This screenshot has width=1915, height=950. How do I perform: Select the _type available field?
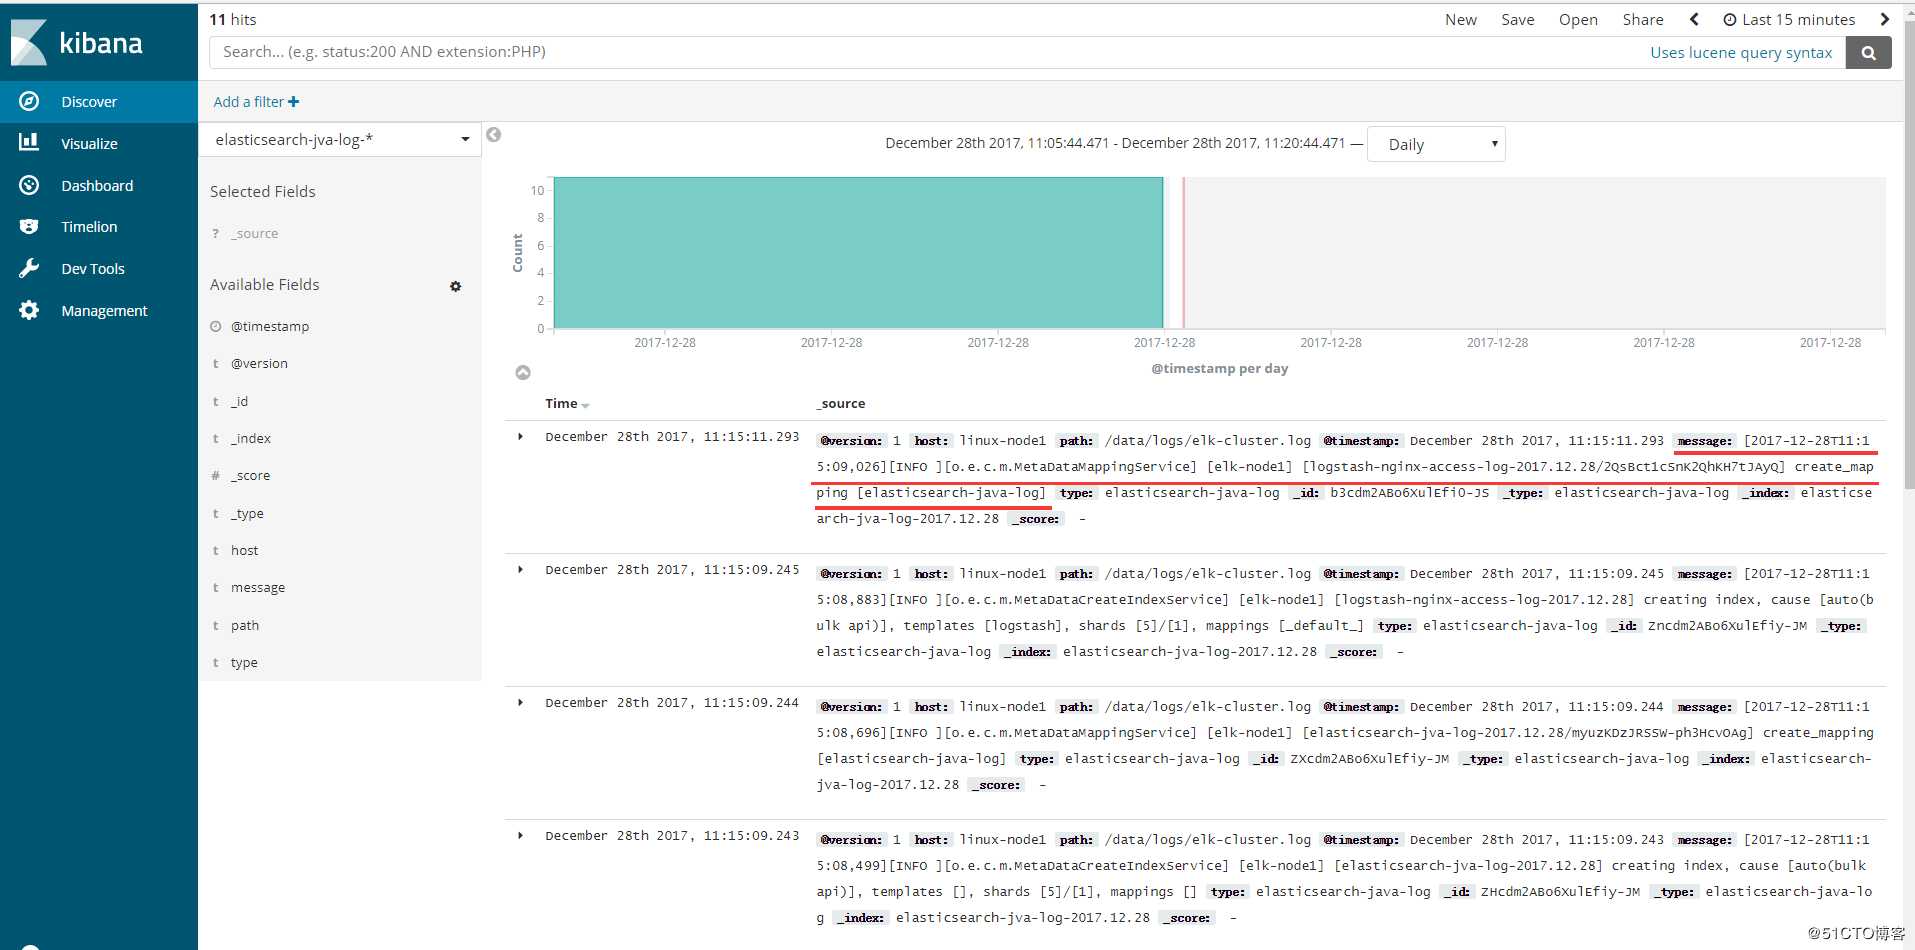[x=247, y=514]
